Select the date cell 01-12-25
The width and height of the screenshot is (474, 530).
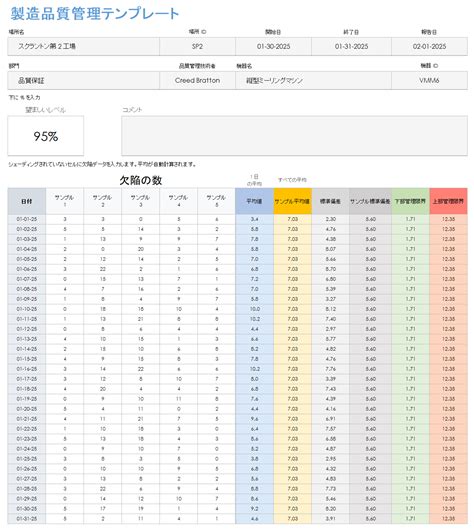point(27,329)
